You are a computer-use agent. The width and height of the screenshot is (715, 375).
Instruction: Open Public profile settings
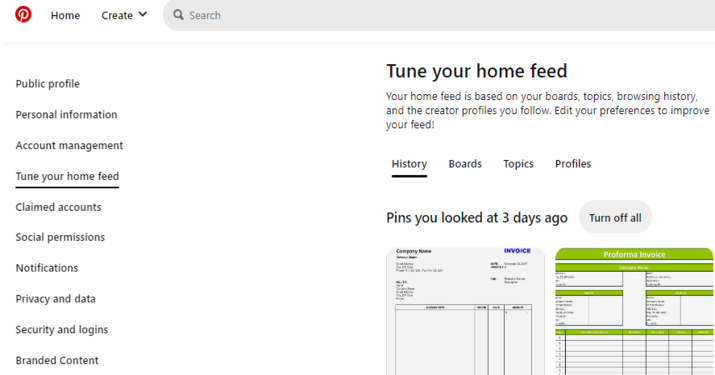click(x=47, y=84)
